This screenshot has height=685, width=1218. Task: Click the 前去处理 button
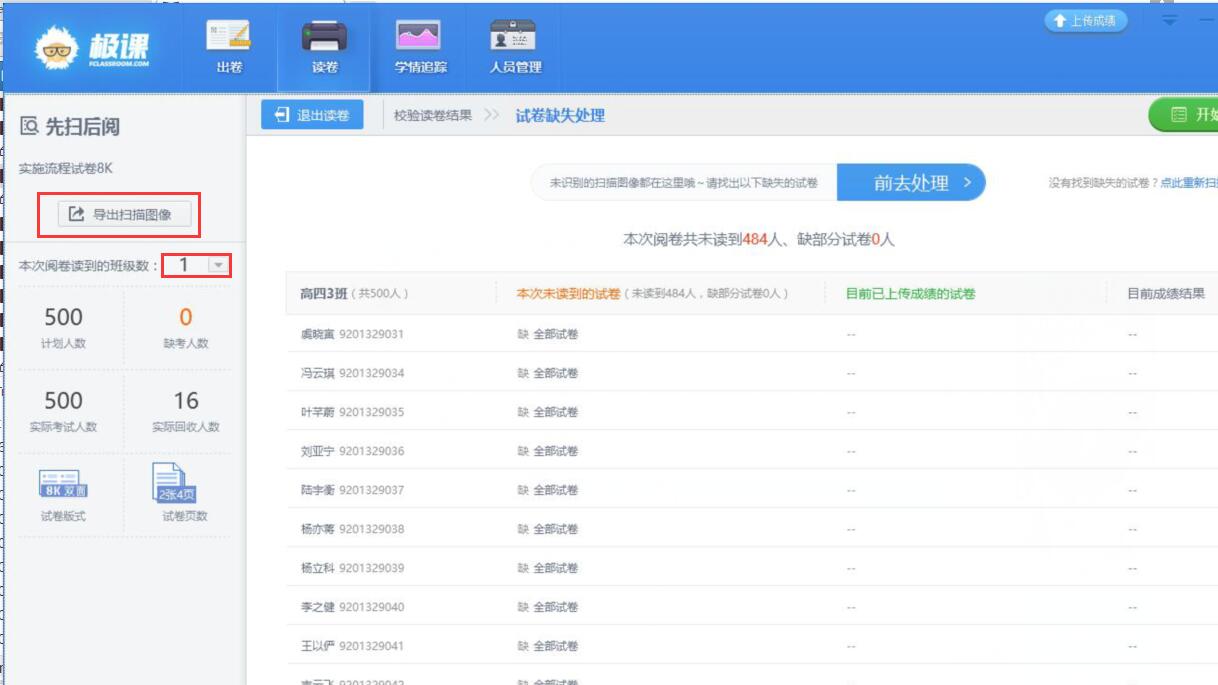[x=911, y=183]
